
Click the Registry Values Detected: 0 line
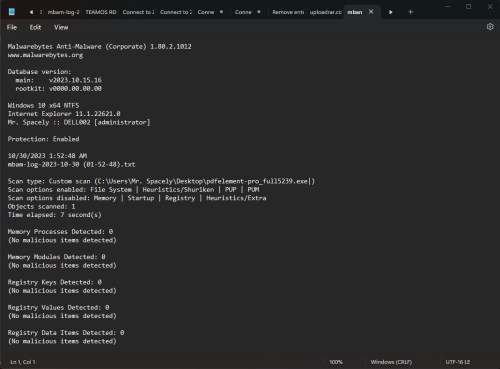pos(58,307)
